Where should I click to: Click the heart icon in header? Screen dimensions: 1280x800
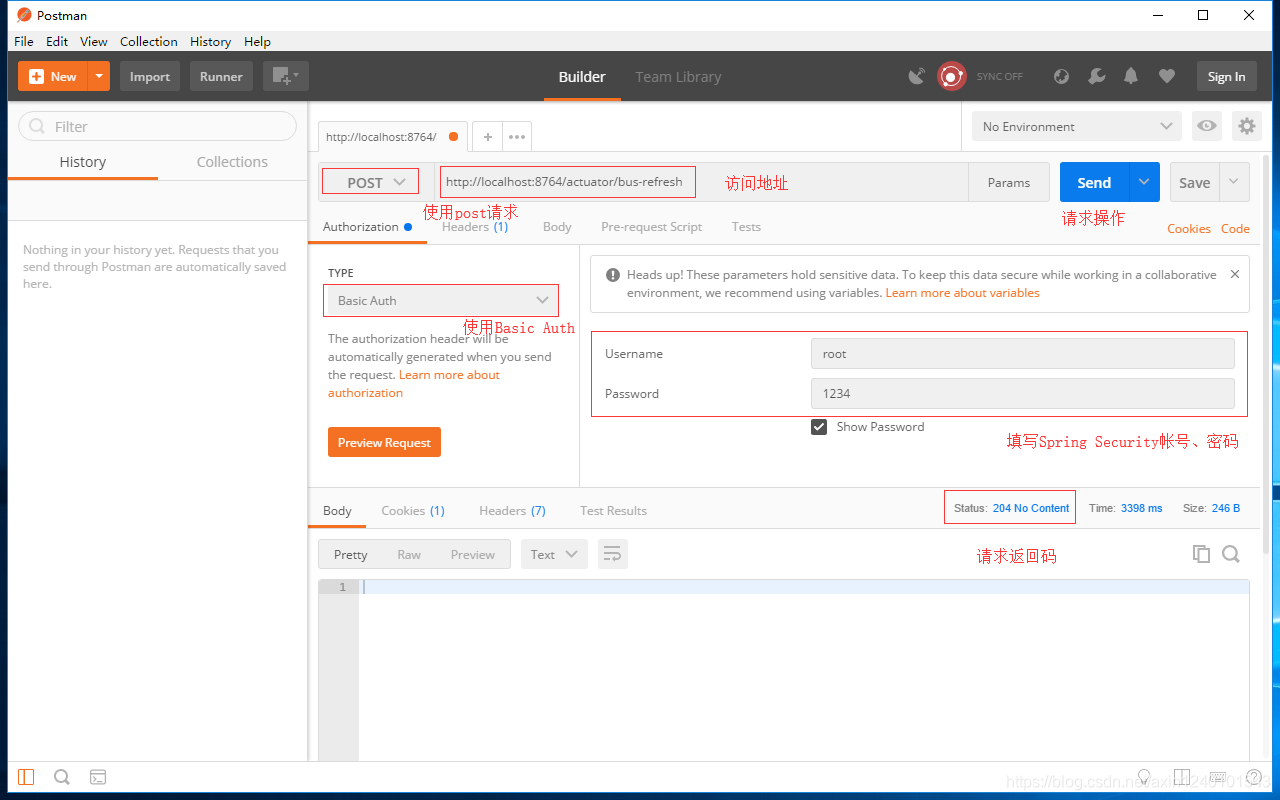pos(1166,76)
